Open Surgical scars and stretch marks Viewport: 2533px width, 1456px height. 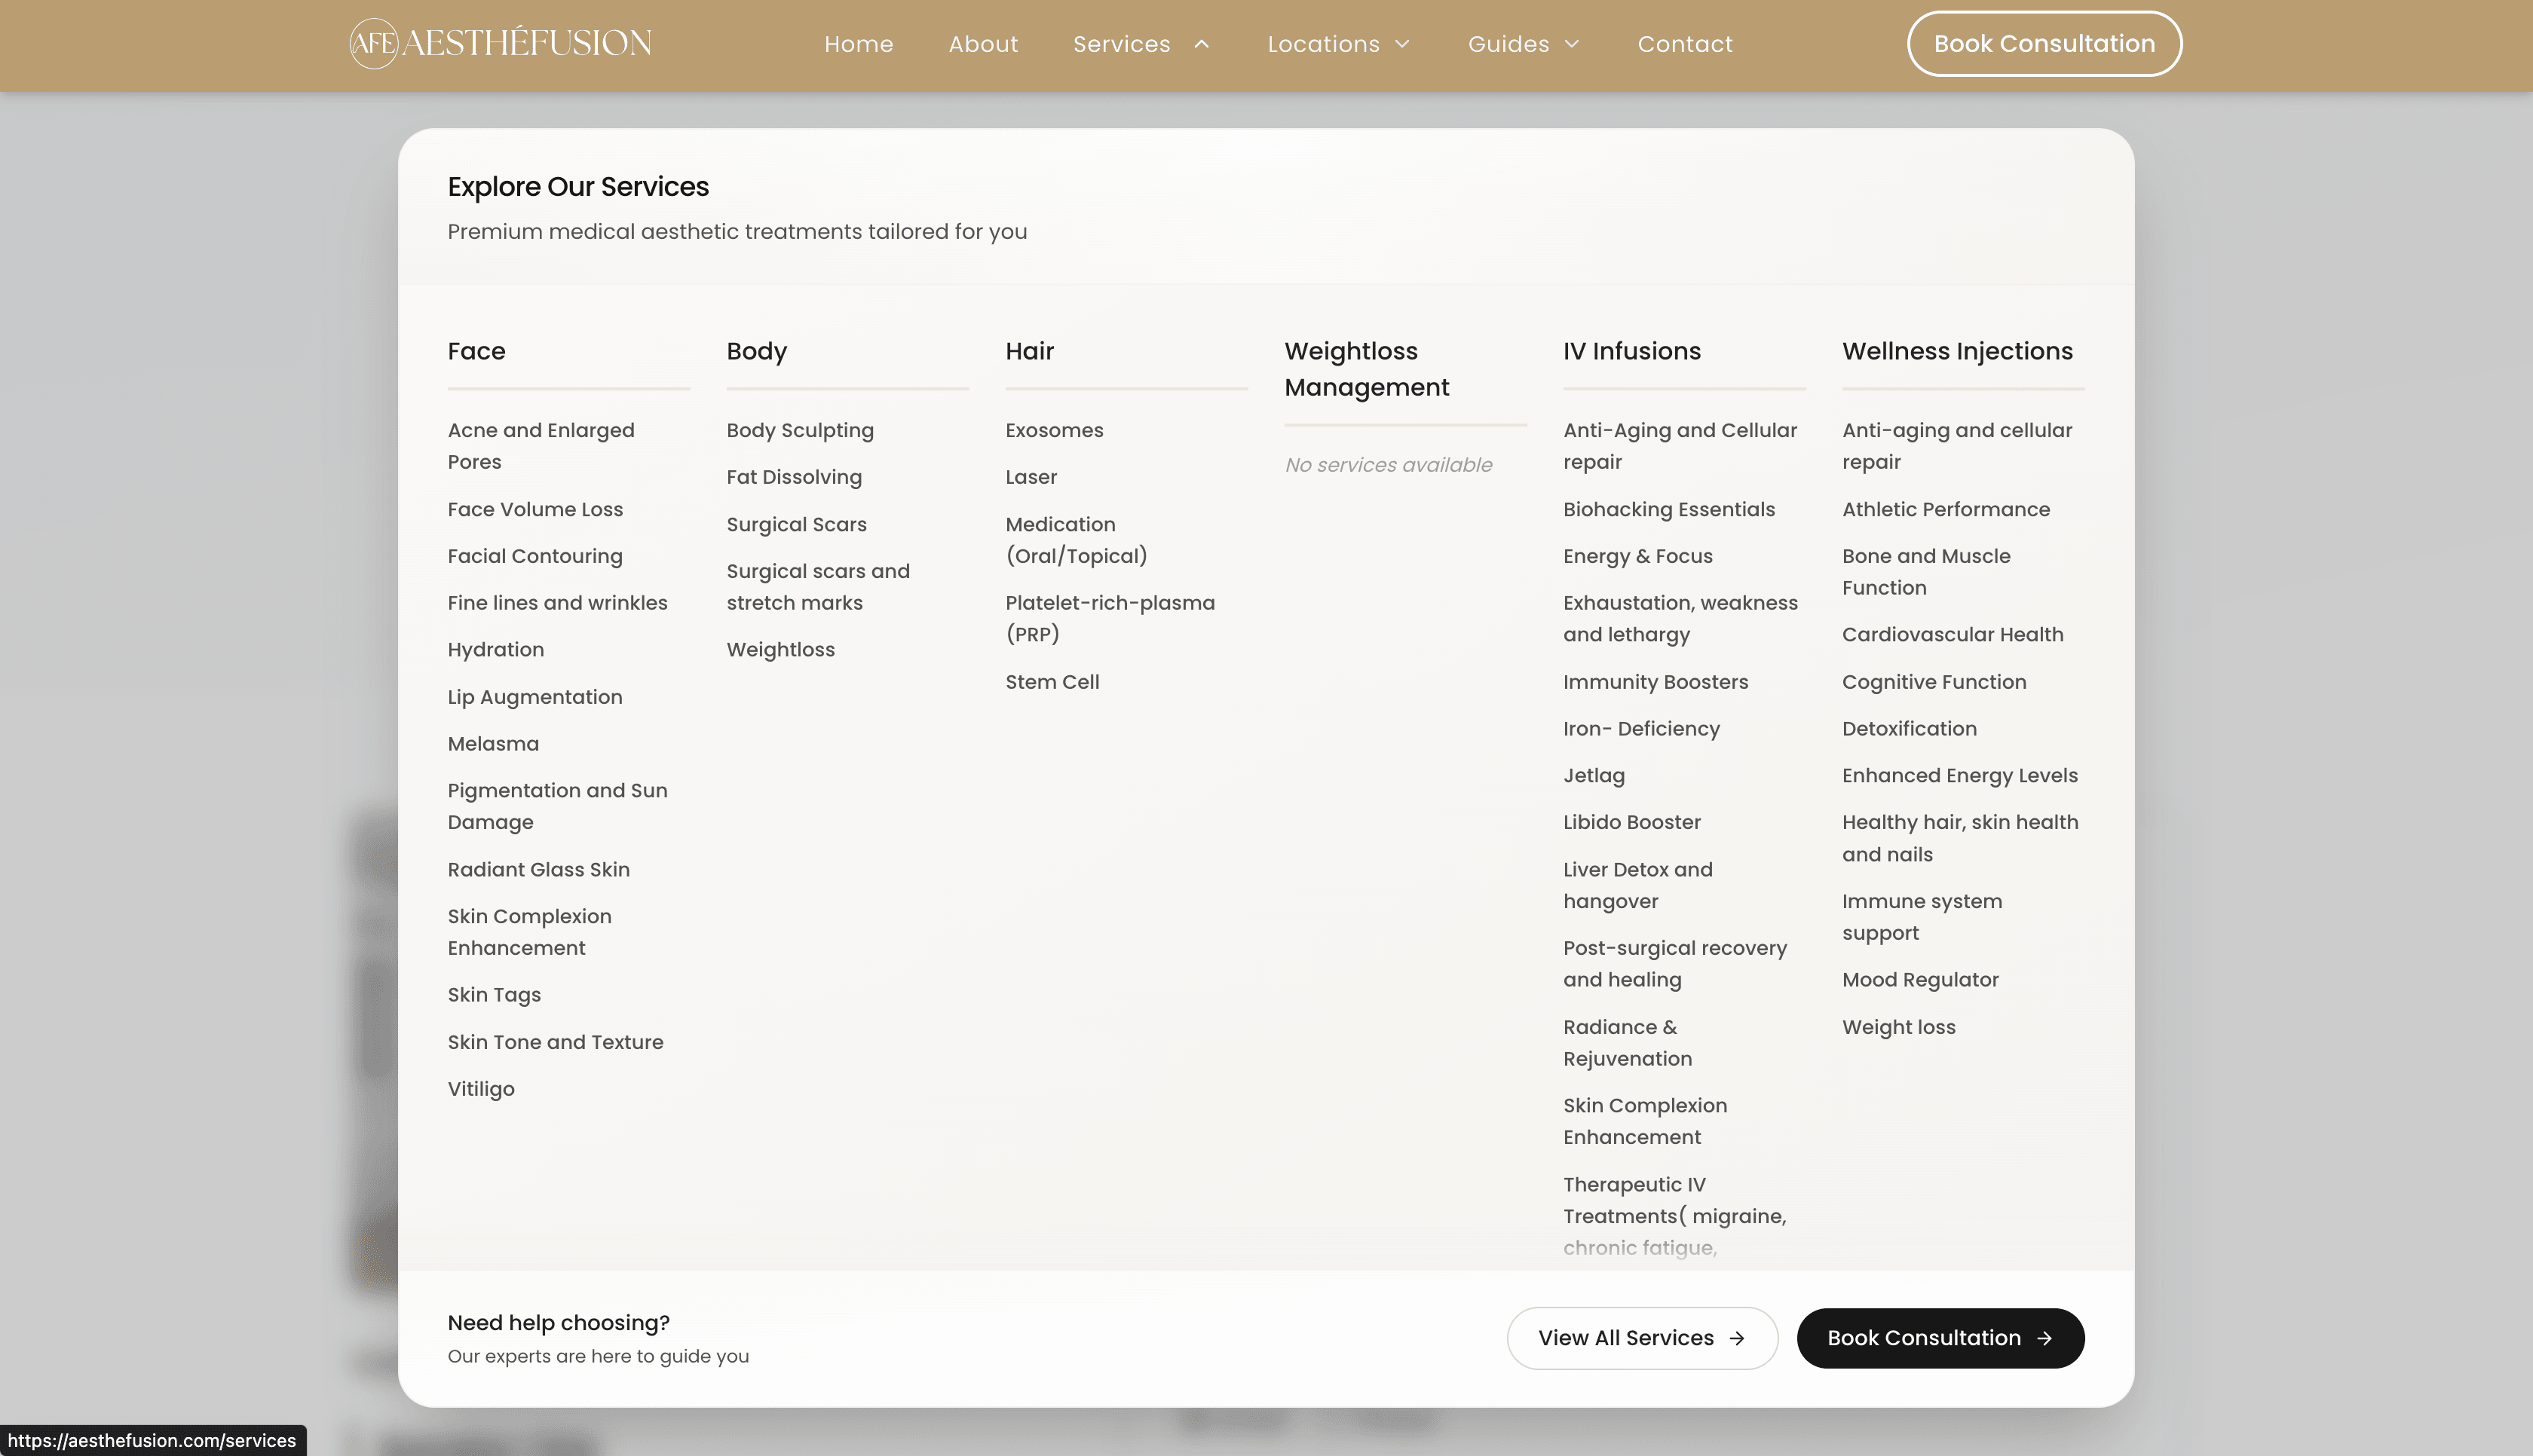click(818, 587)
